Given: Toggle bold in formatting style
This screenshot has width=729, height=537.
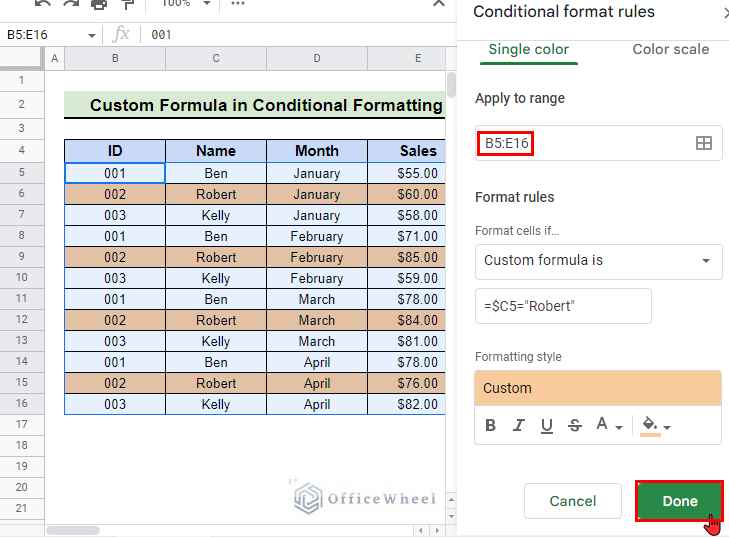Looking at the screenshot, I should [x=490, y=425].
